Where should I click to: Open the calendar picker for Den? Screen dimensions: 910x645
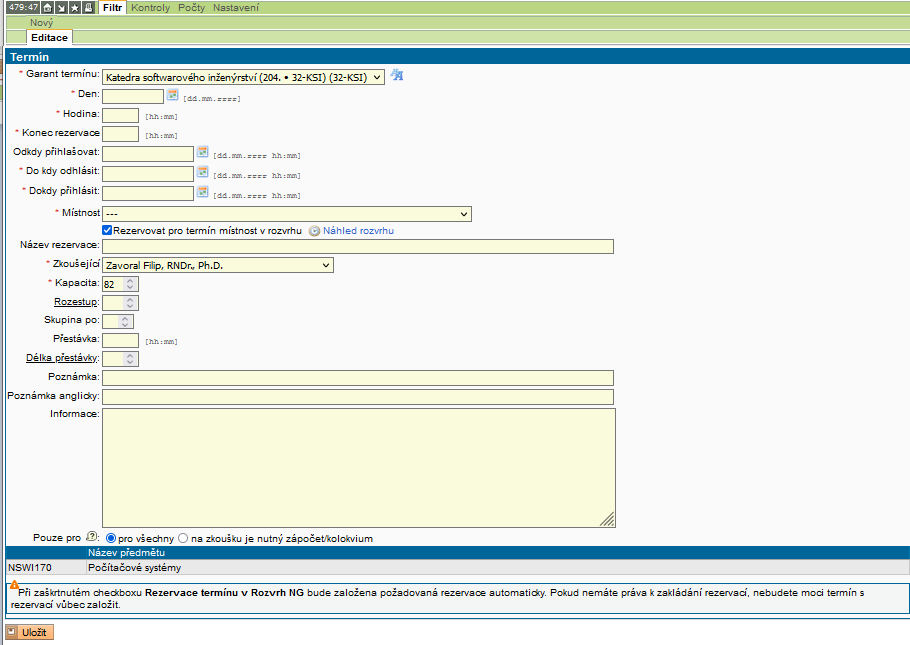pos(172,95)
